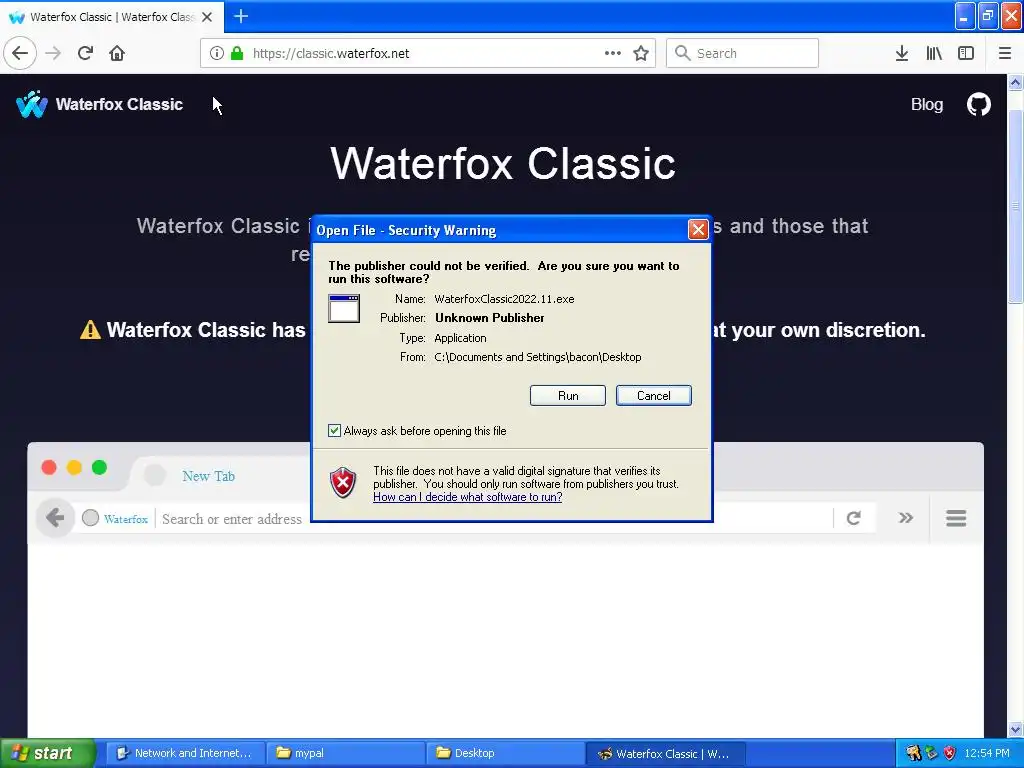Switch to Network and Internet taskbar window
This screenshot has width=1024, height=768.
[x=185, y=753]
